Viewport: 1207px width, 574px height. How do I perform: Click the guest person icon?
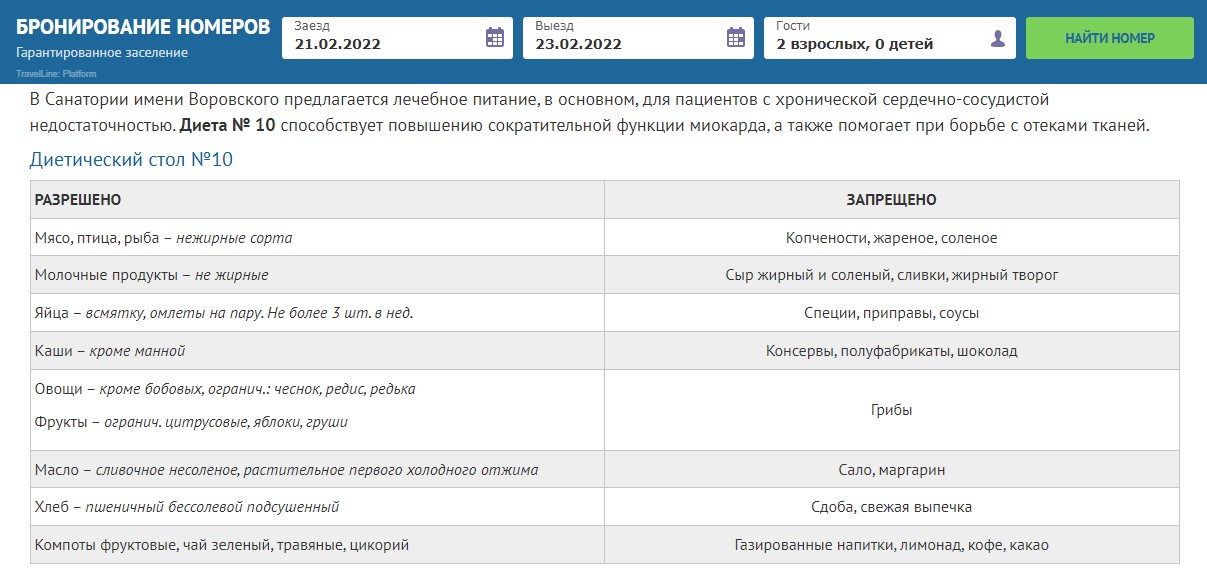click(x=997, y=39)
